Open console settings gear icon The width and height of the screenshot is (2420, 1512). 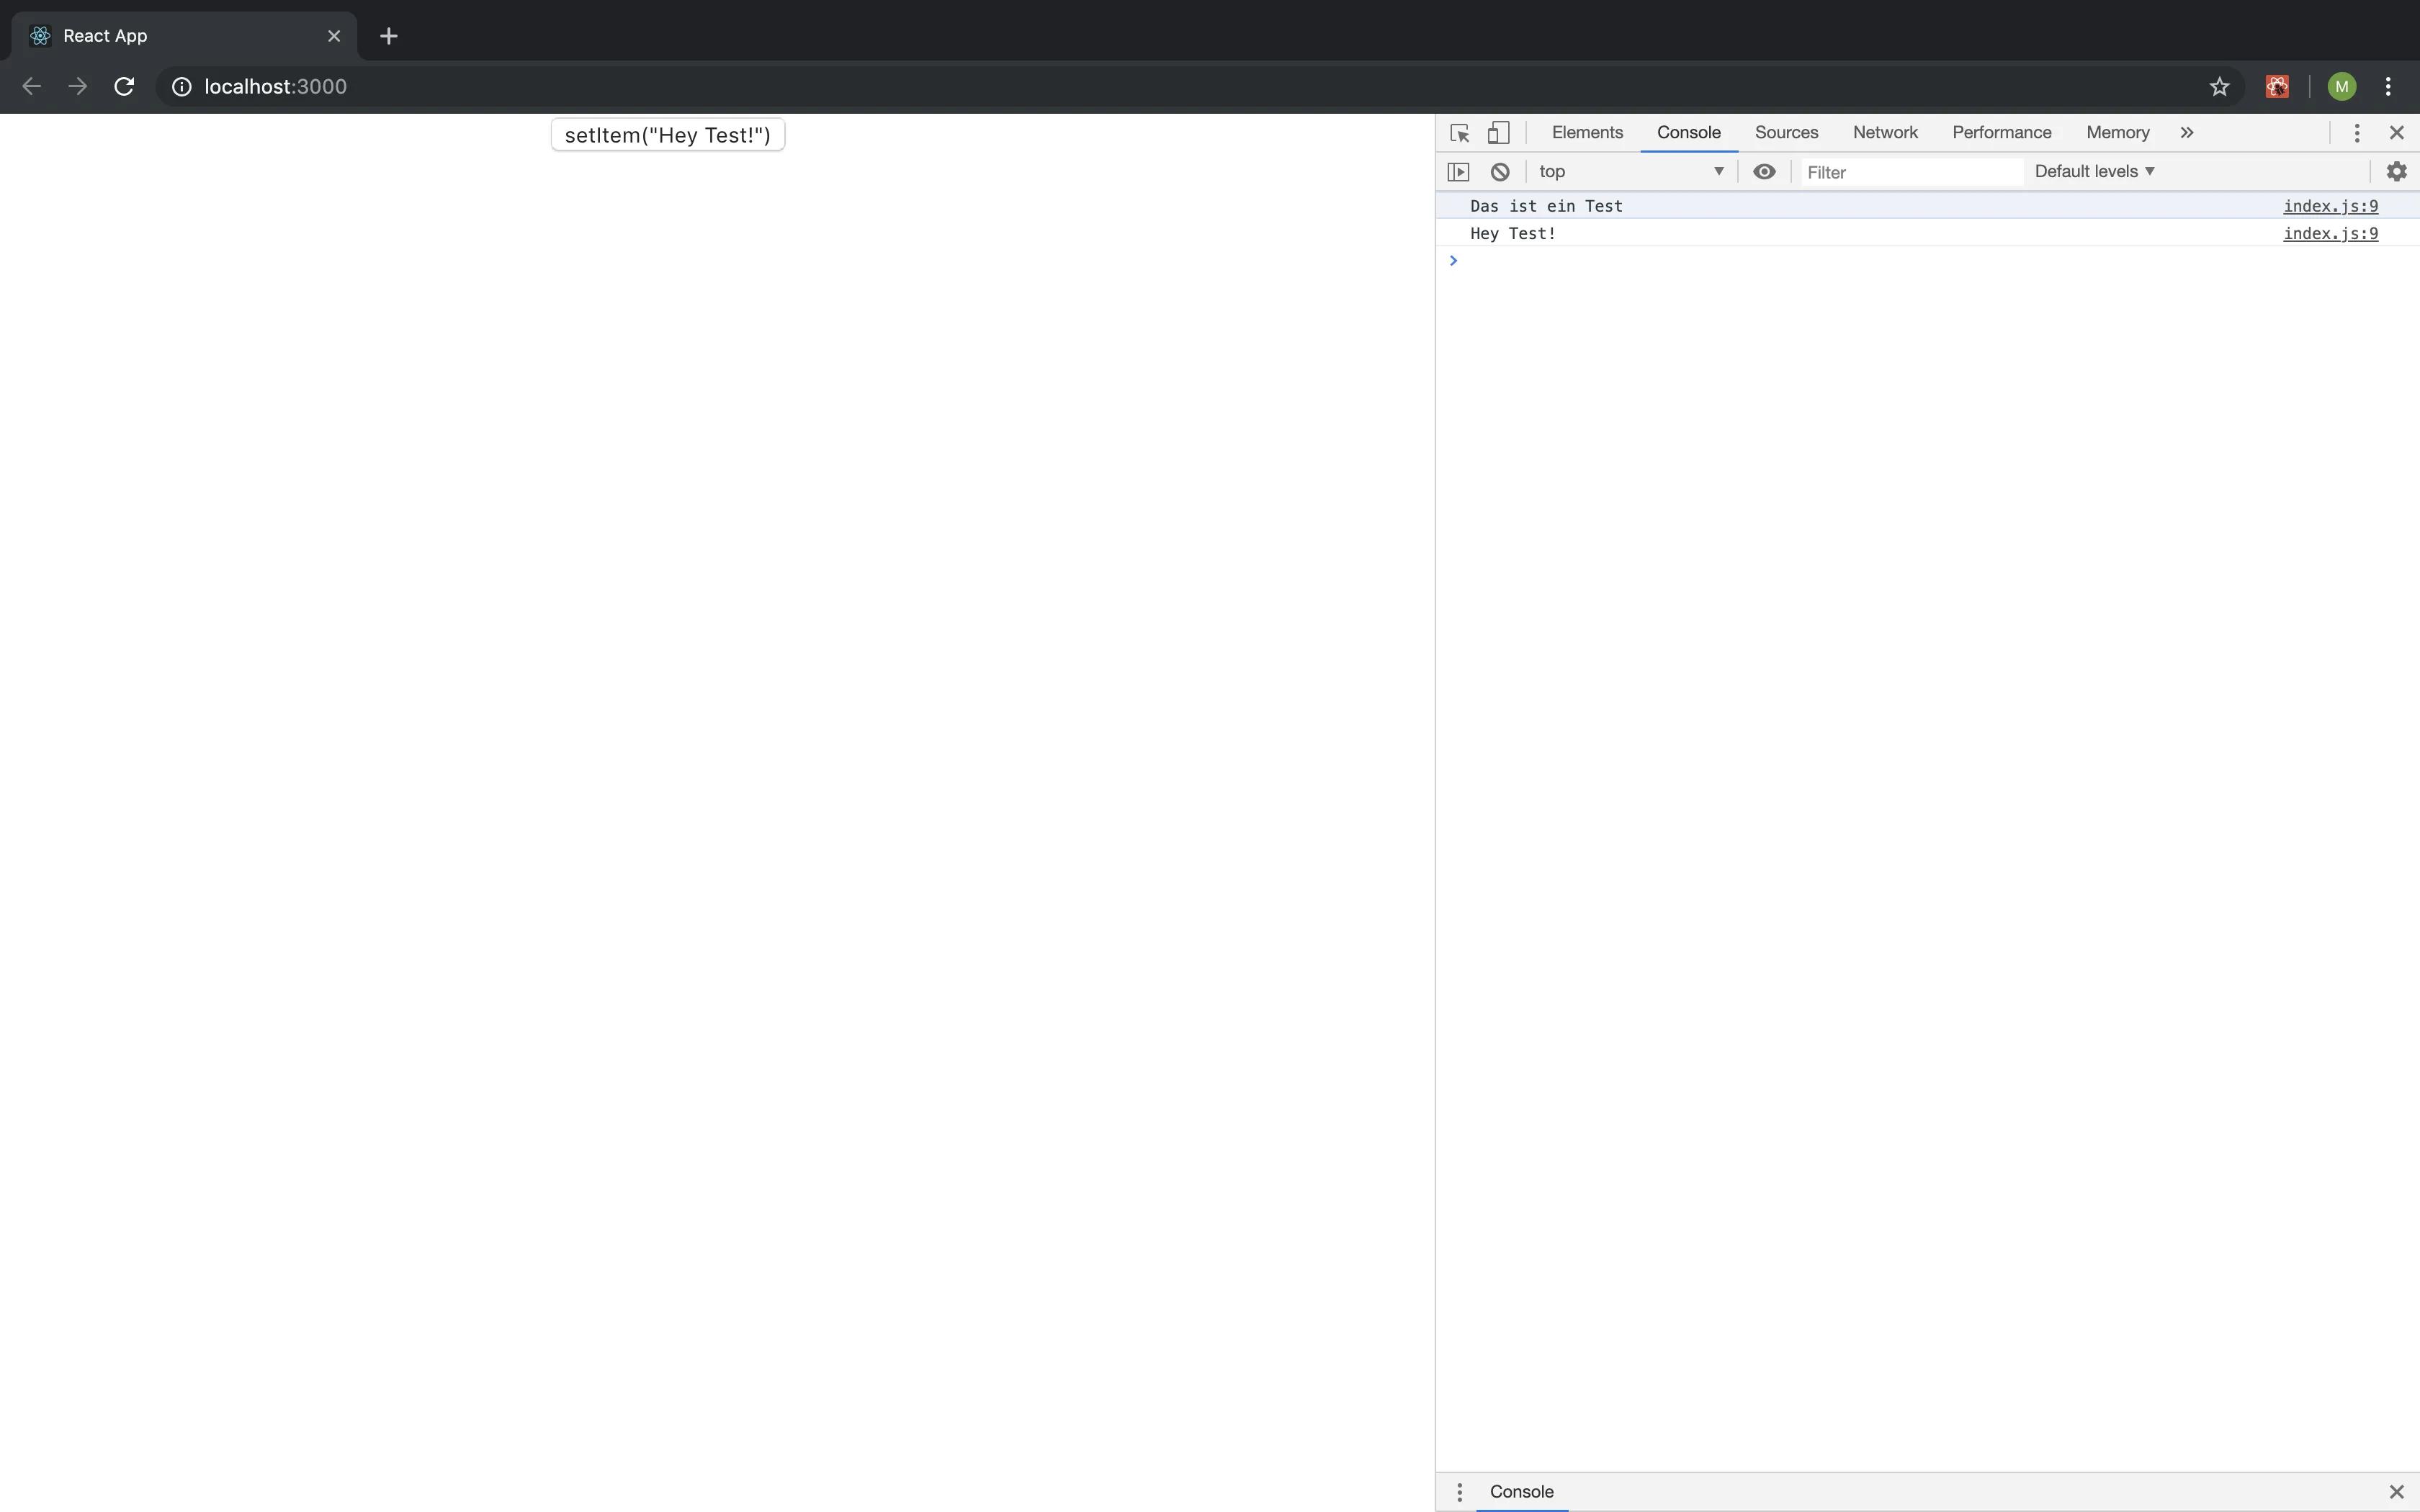pyautogui.click(x=2396, y=172)
